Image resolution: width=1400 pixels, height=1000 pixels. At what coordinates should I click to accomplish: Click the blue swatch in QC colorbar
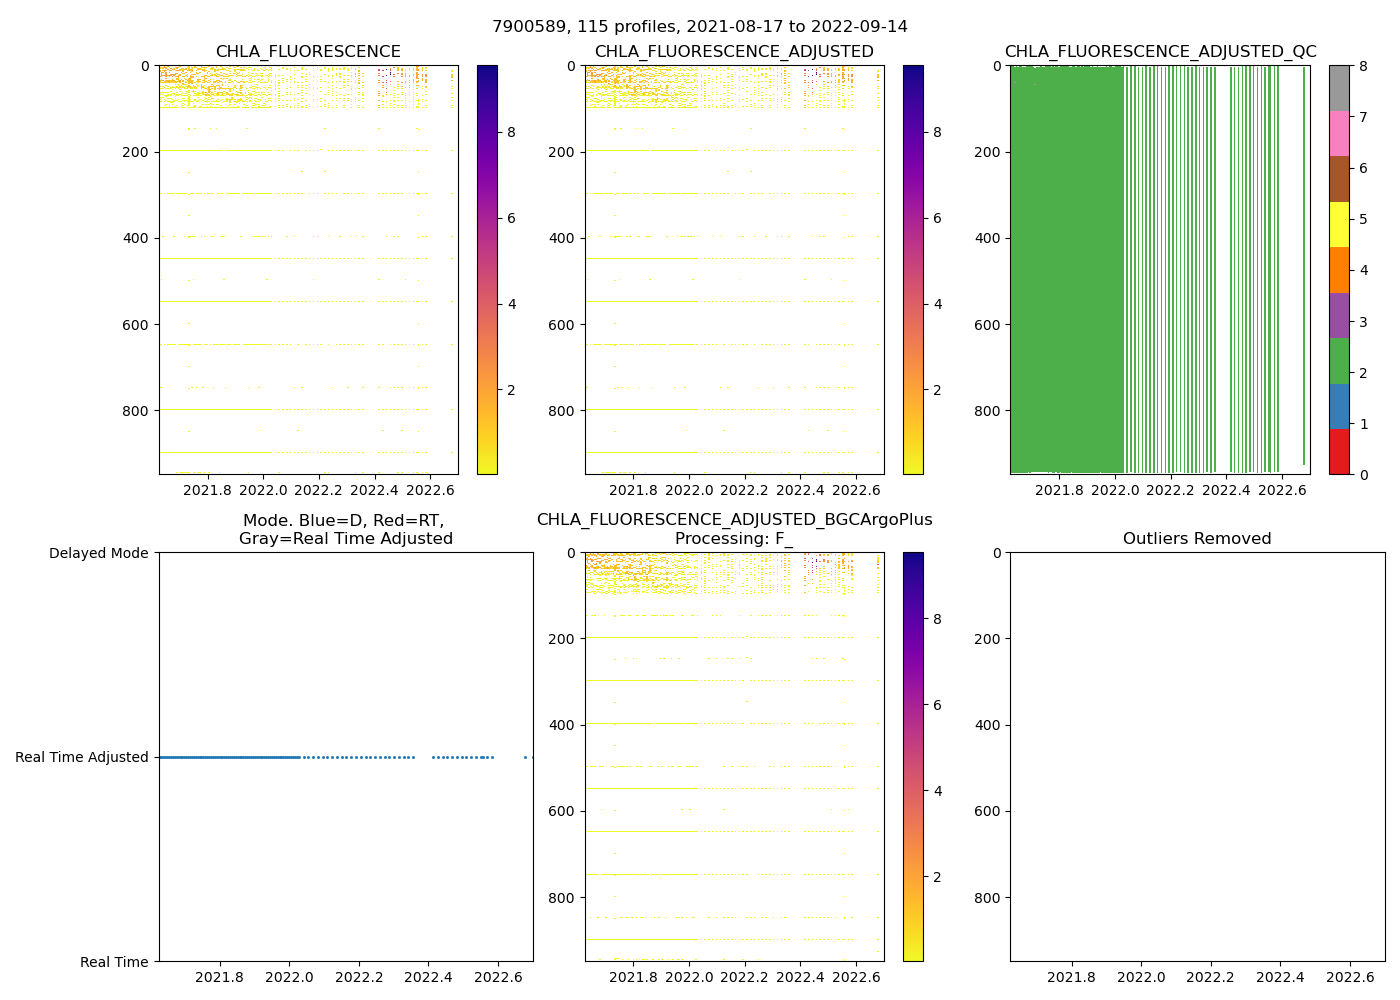click(x=1339, y=406)
